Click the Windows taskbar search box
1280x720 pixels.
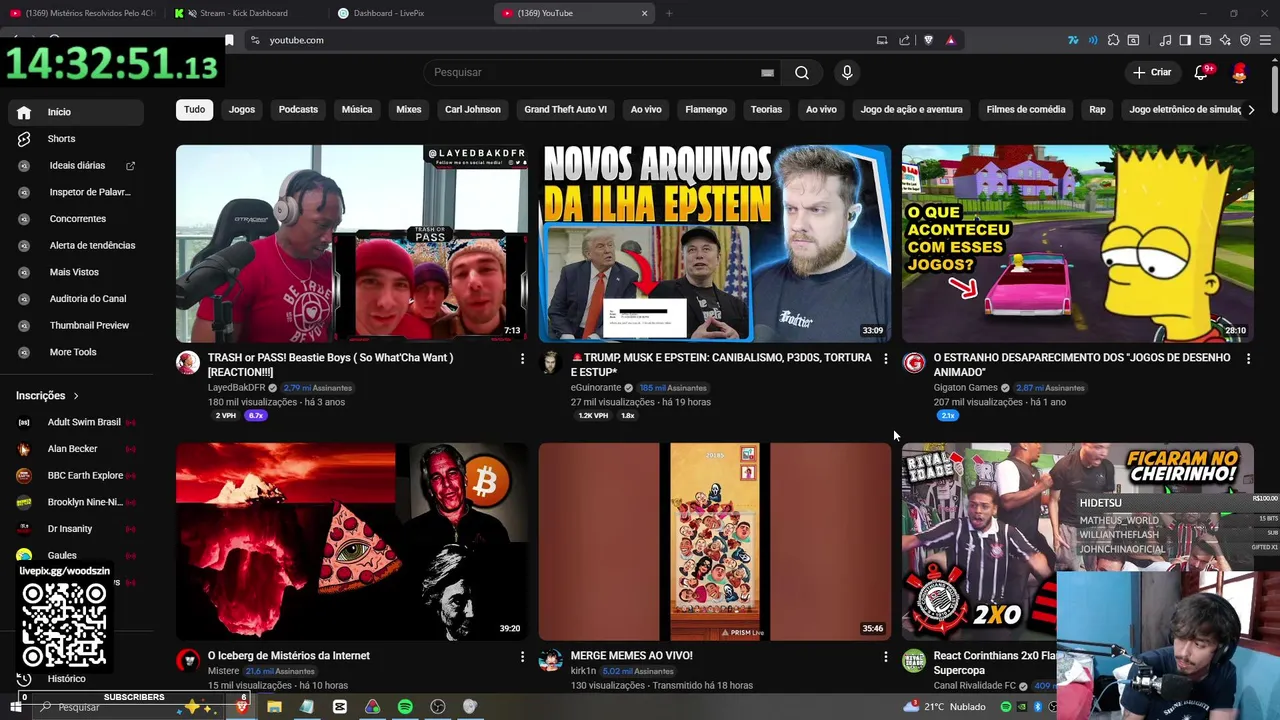click(x=130, y=707)
